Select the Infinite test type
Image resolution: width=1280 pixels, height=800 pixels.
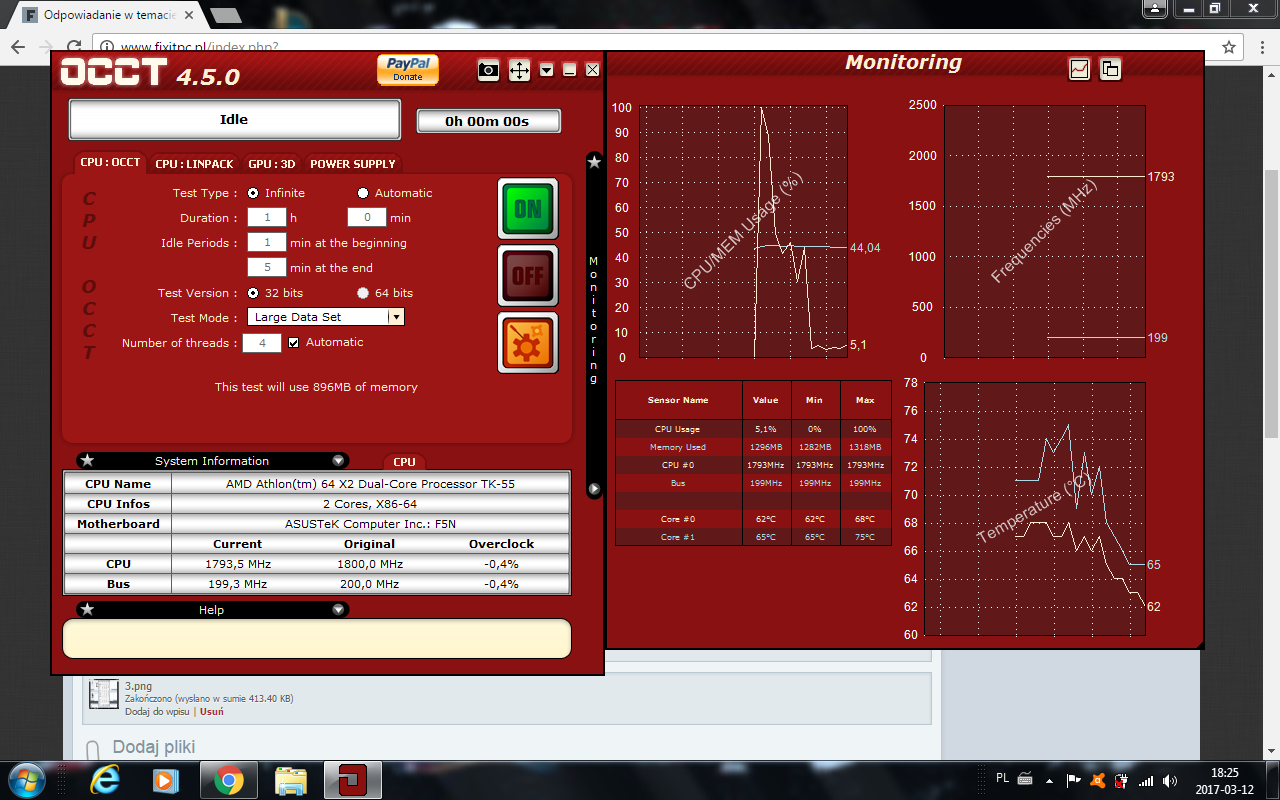pos(252,193)
